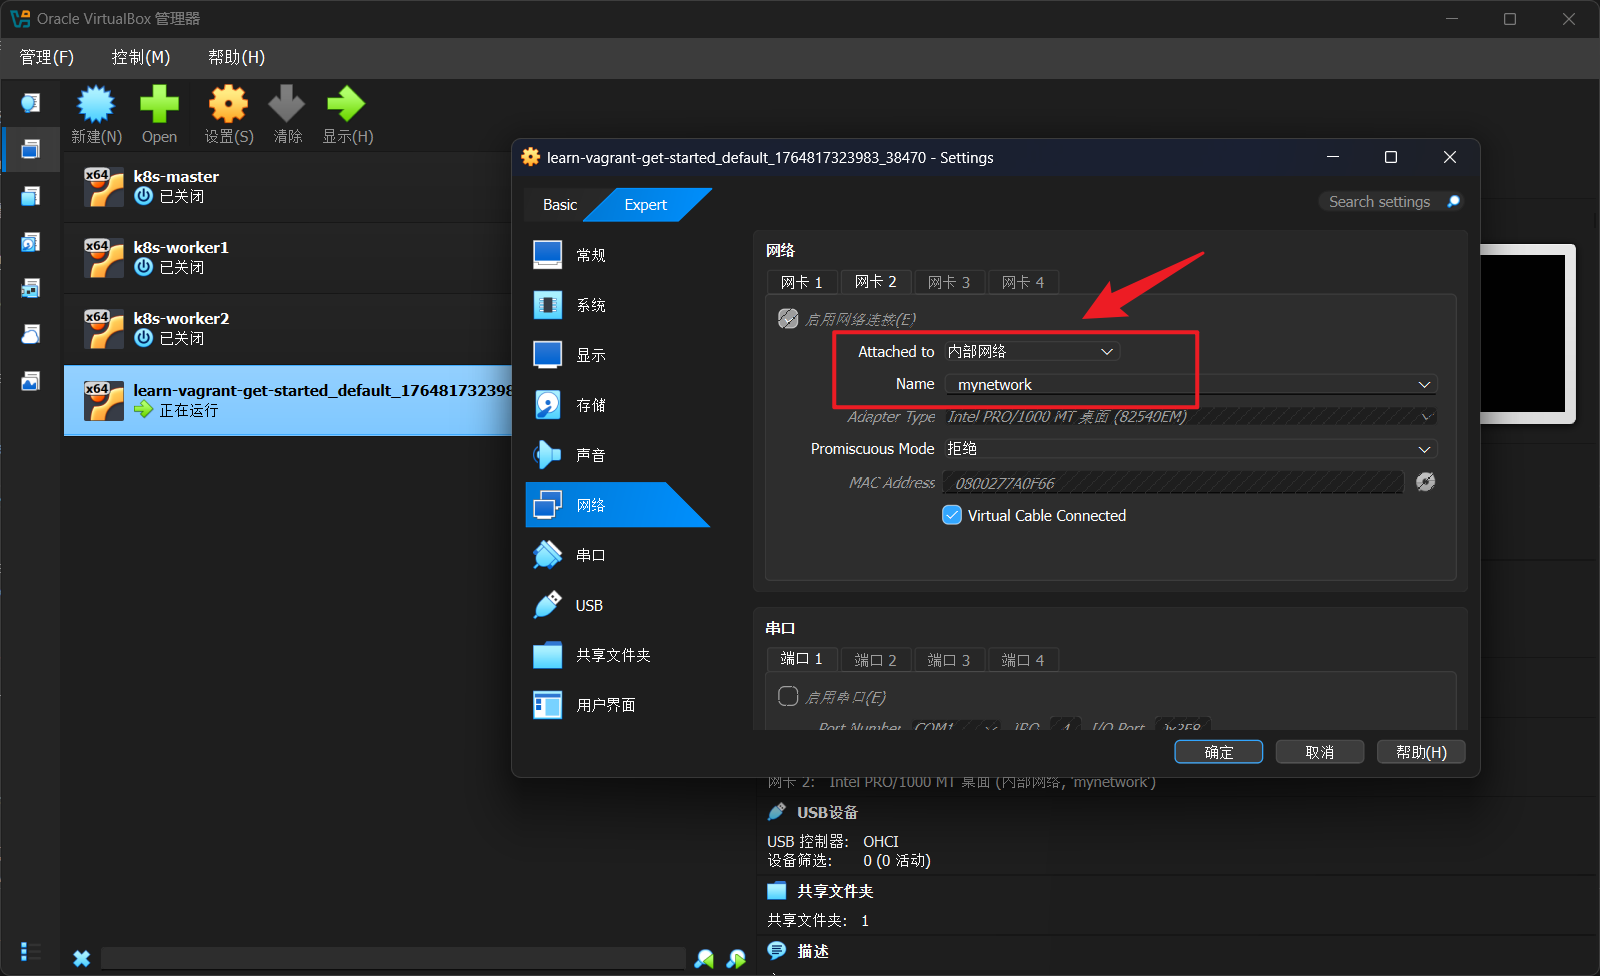Regenerate MAC address with refresh icon
1600x976 pixels.
1425,482
